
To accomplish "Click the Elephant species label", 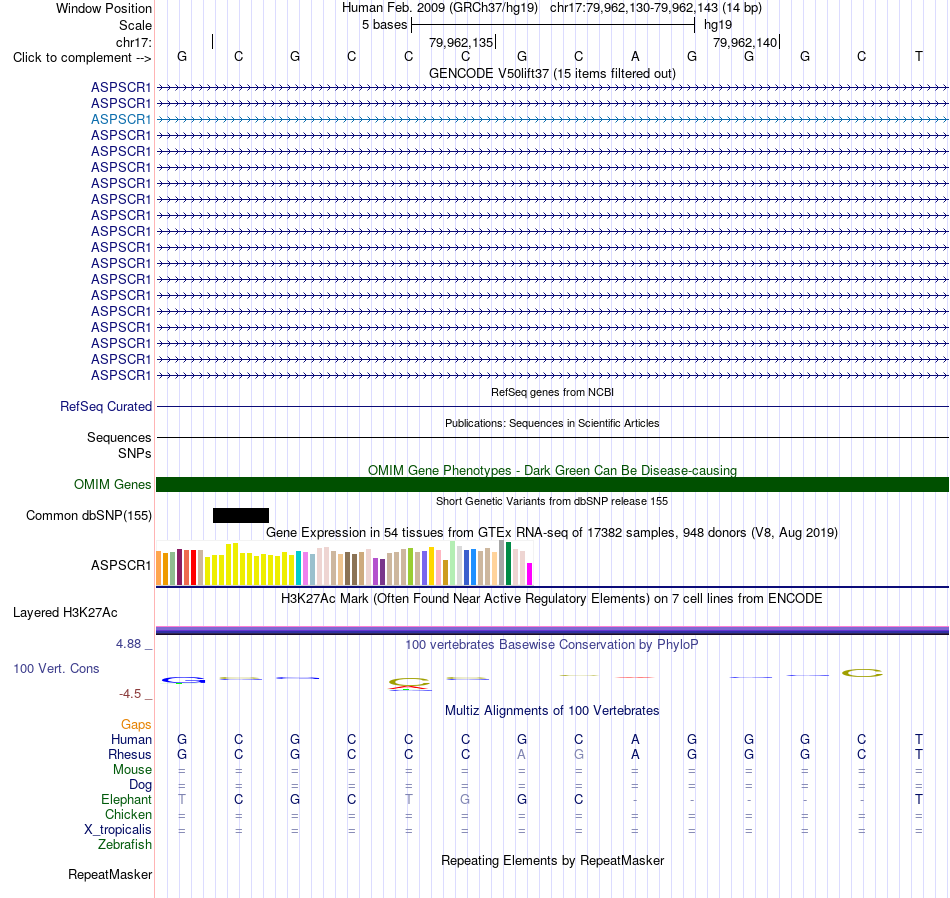I will click(126, 800).
